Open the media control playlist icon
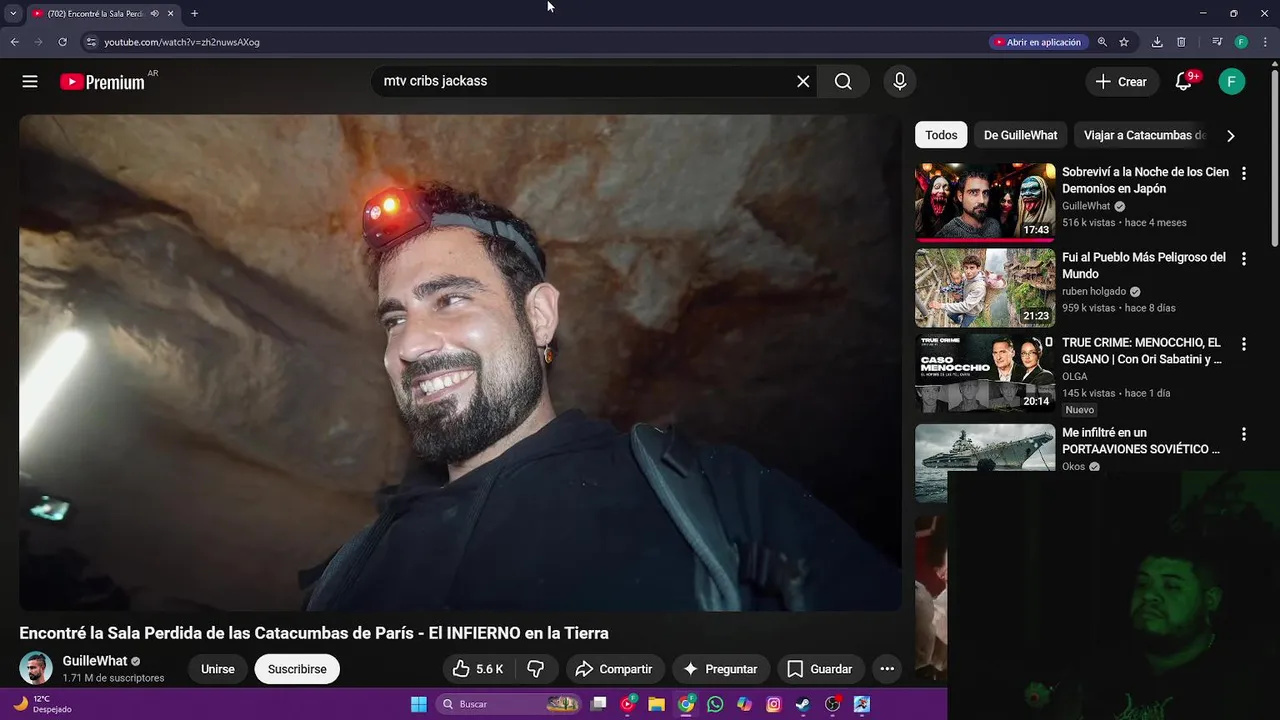Viewport: 1280px width, 720px height. pyautogui.click(x=1217, y=42)
